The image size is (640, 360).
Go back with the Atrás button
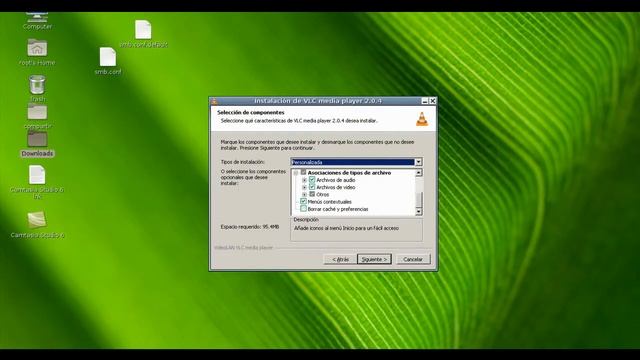coord(340,259)
